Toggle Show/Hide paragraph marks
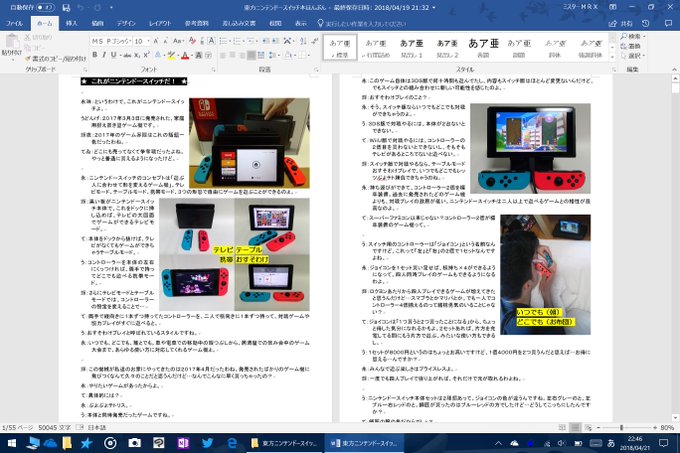This screenshot has height=453, width=680. click(x=315, y=41)
